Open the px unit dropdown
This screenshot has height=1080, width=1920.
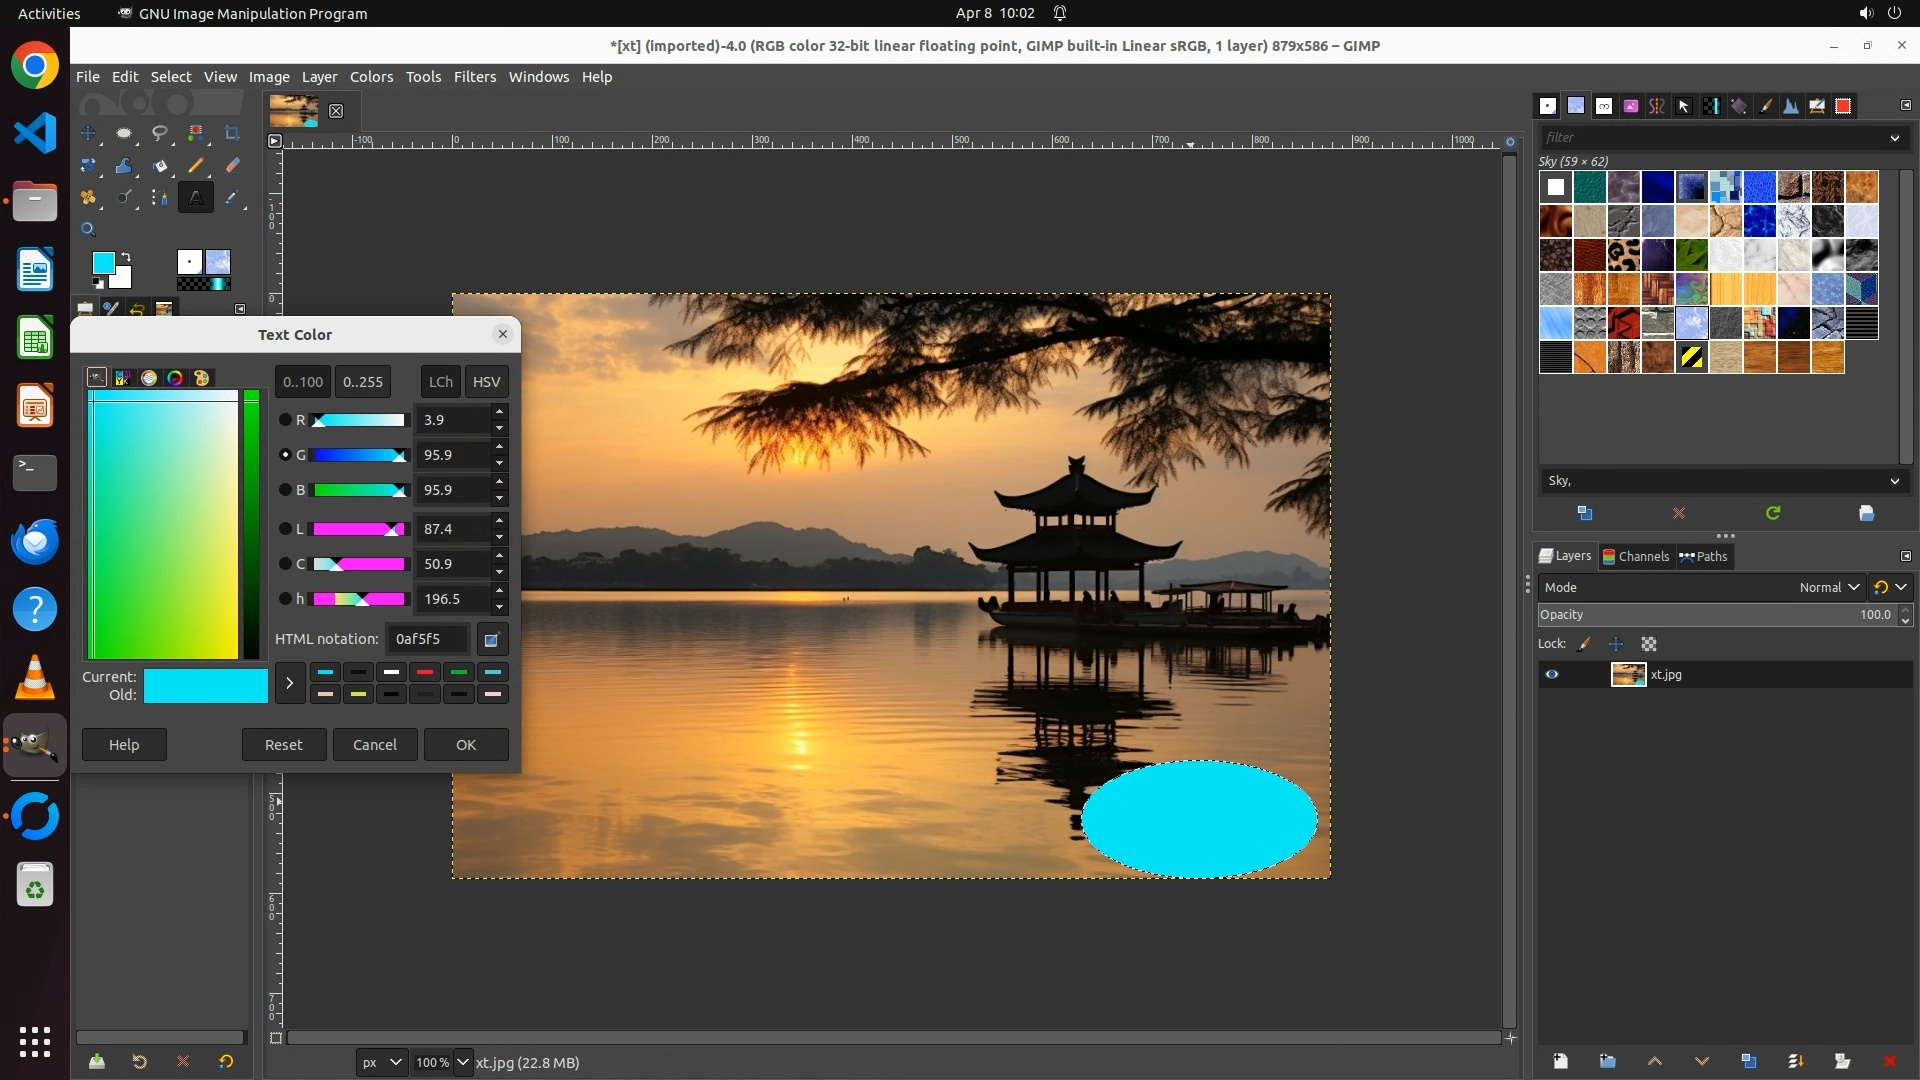(382, 1062)
